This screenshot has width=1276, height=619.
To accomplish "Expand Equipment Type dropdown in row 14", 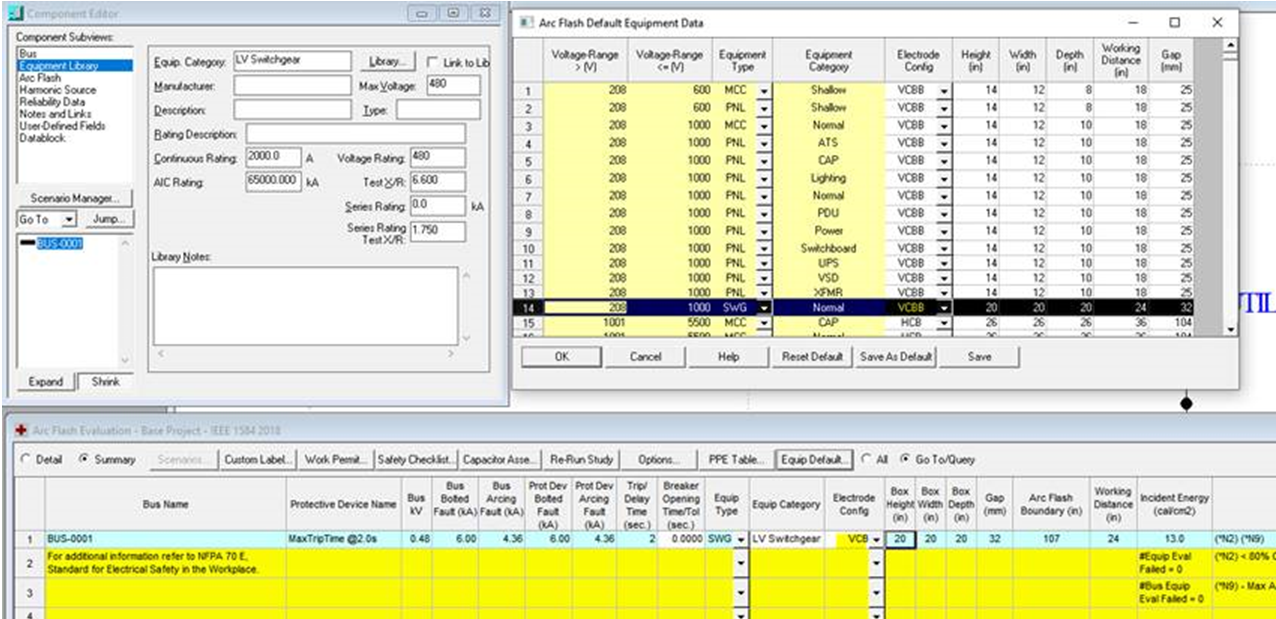I will pos(764,308).
